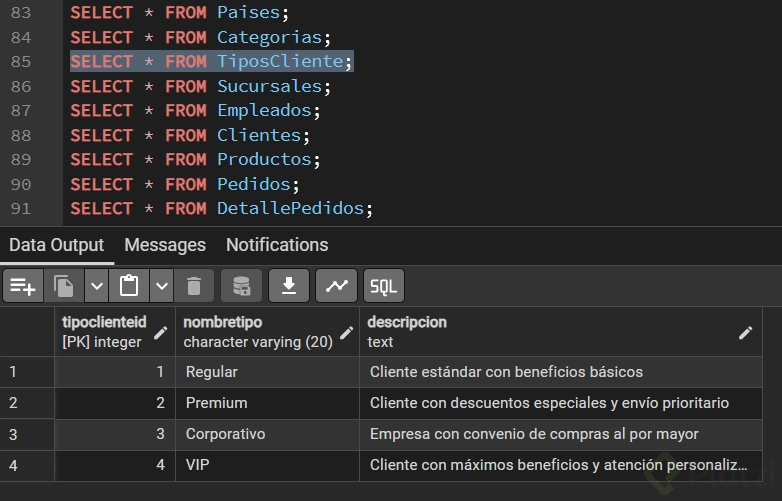Expand the copy options dropdown arrow
The width and height of the screenshot is (782, 501).
tap(96, 286)
